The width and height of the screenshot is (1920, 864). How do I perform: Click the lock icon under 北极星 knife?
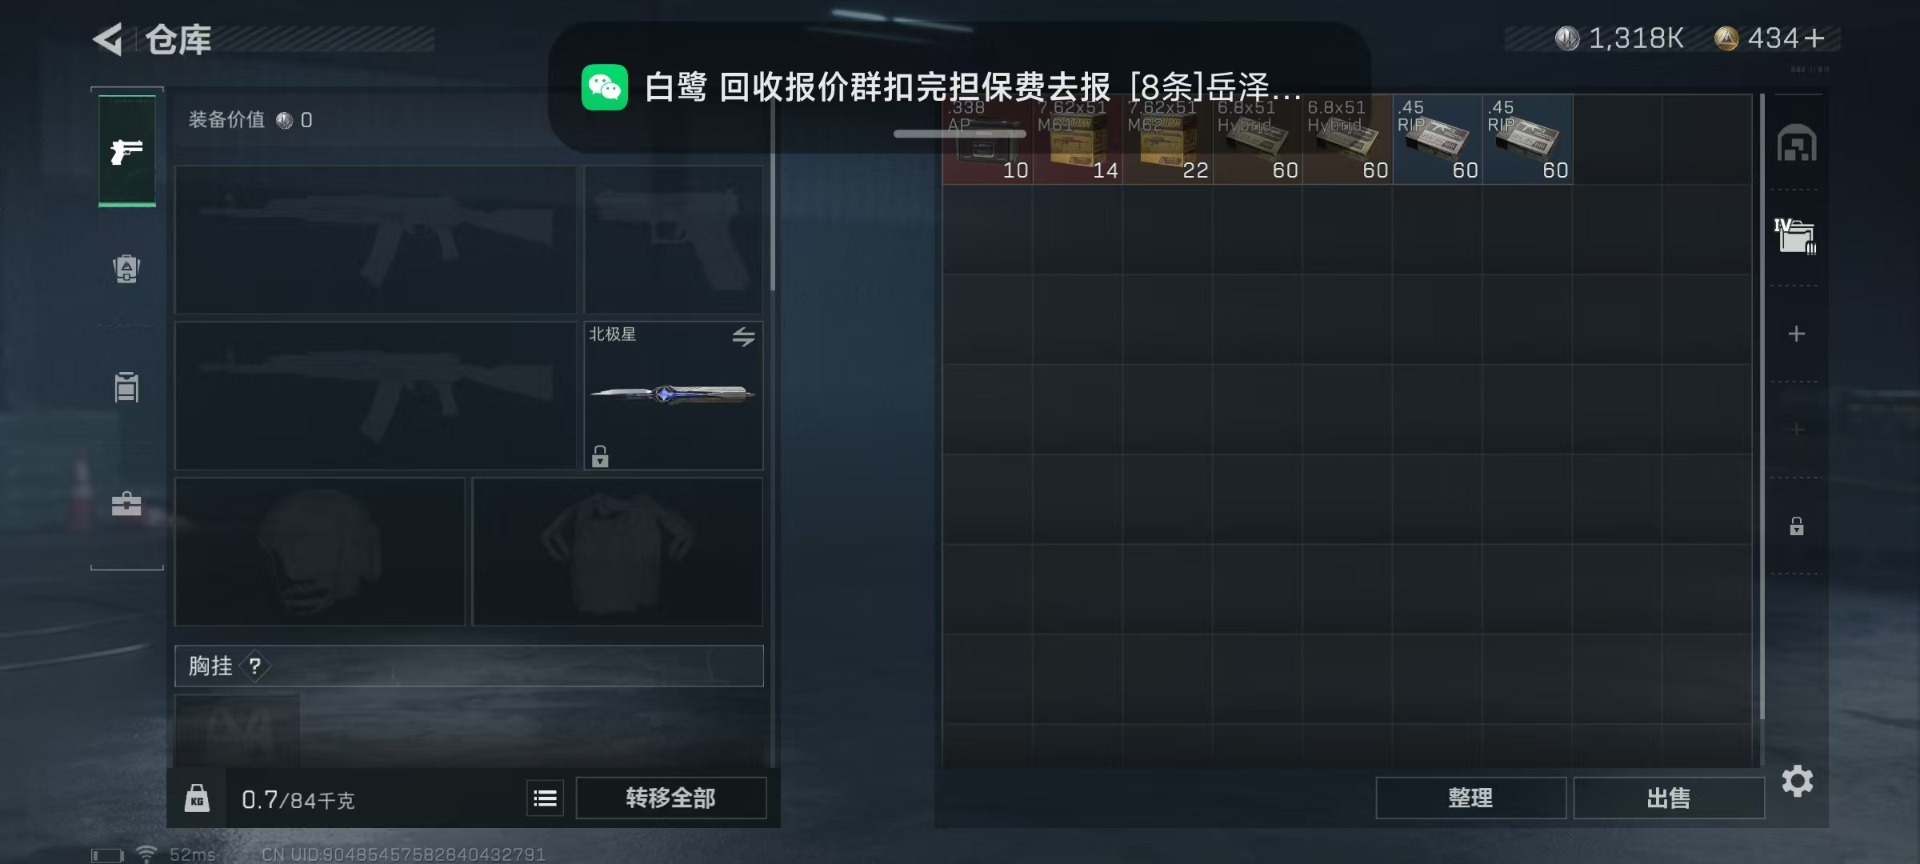tap(600, 456)
